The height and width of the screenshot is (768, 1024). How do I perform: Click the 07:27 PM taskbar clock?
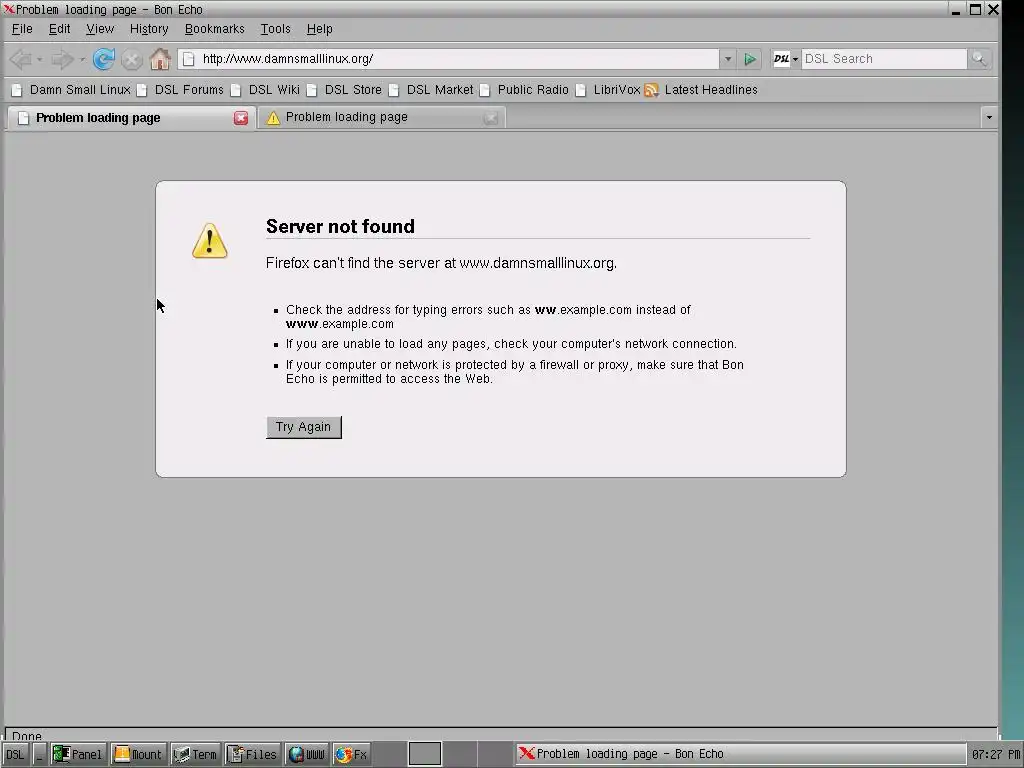coord(995,754)
